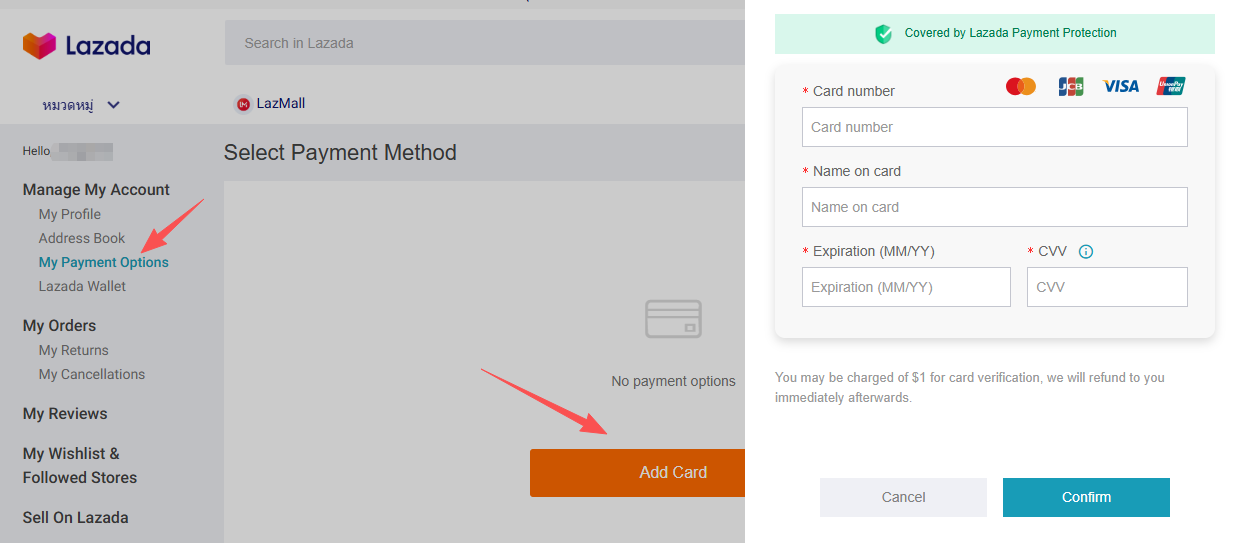Focus the Card number field

(x=994, y=127)
